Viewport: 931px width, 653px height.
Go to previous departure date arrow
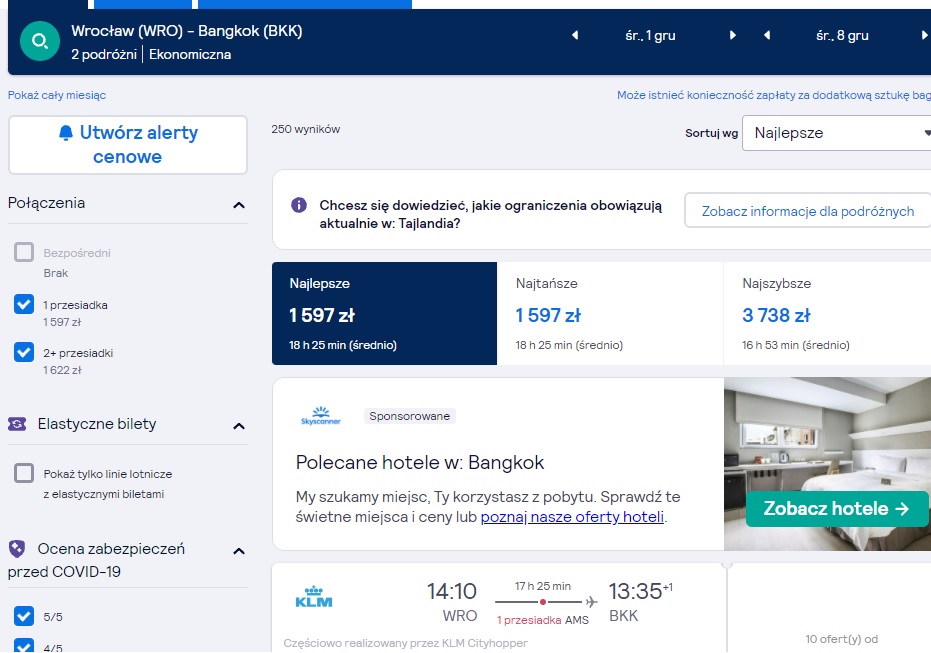click(575, 36)
